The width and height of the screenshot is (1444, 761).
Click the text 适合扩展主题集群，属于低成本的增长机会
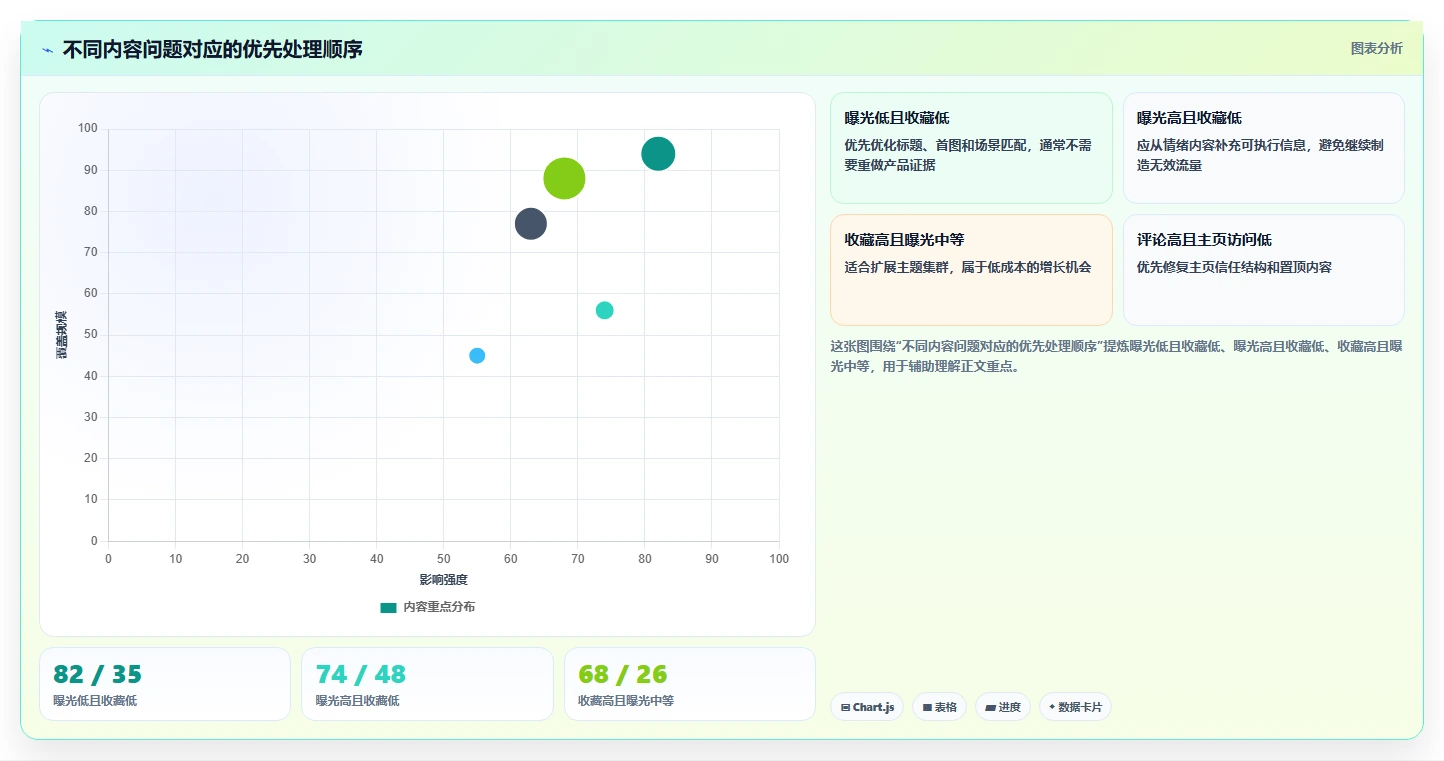coord(967,267)
